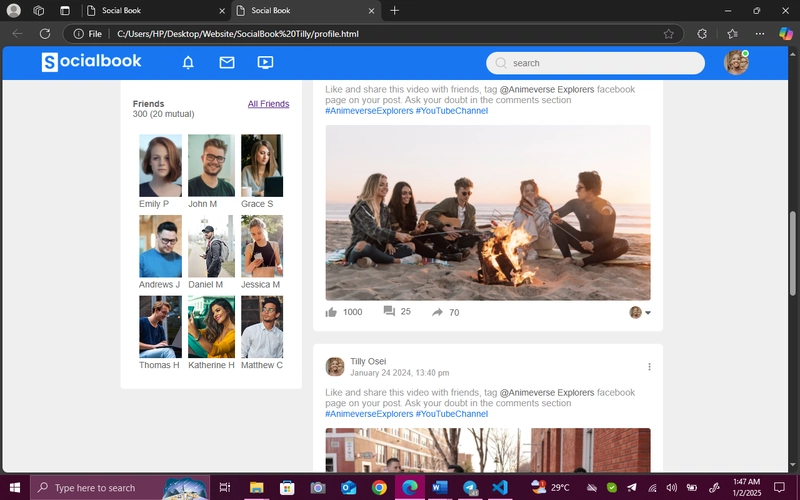Open browser Settings and more menu

(x=760, y=34)
